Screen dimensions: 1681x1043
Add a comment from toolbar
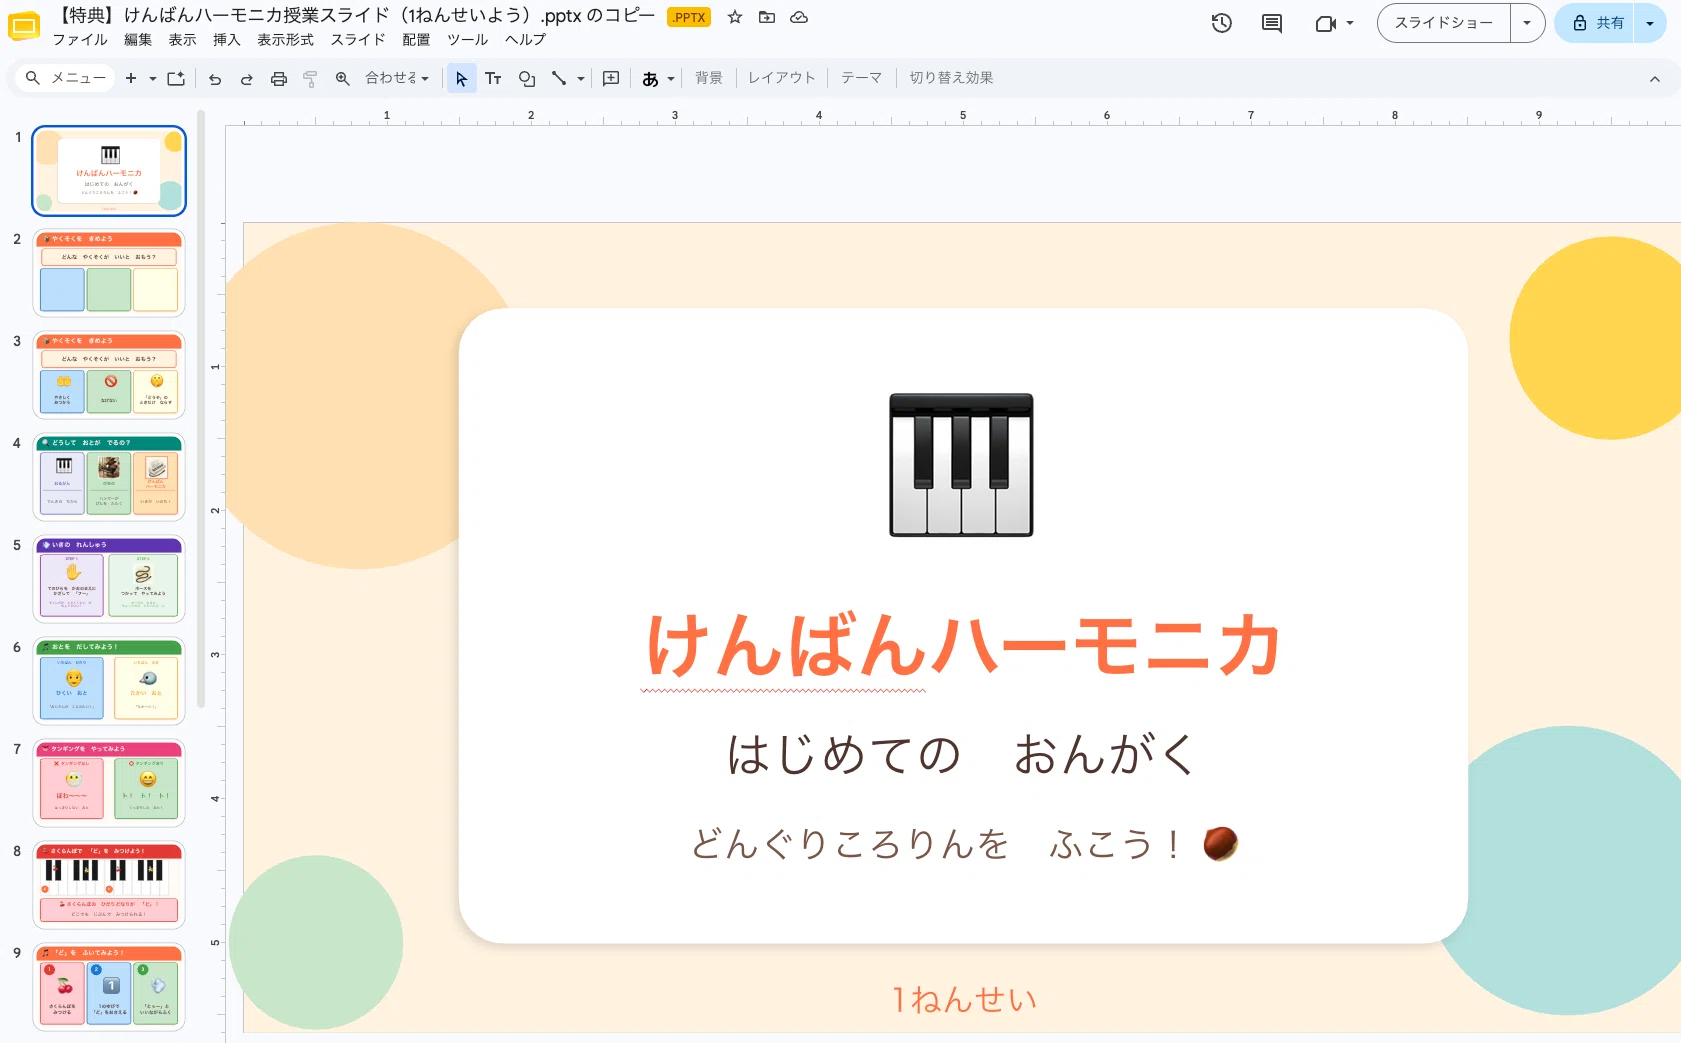pyautogui.click(x=611, y=78)
